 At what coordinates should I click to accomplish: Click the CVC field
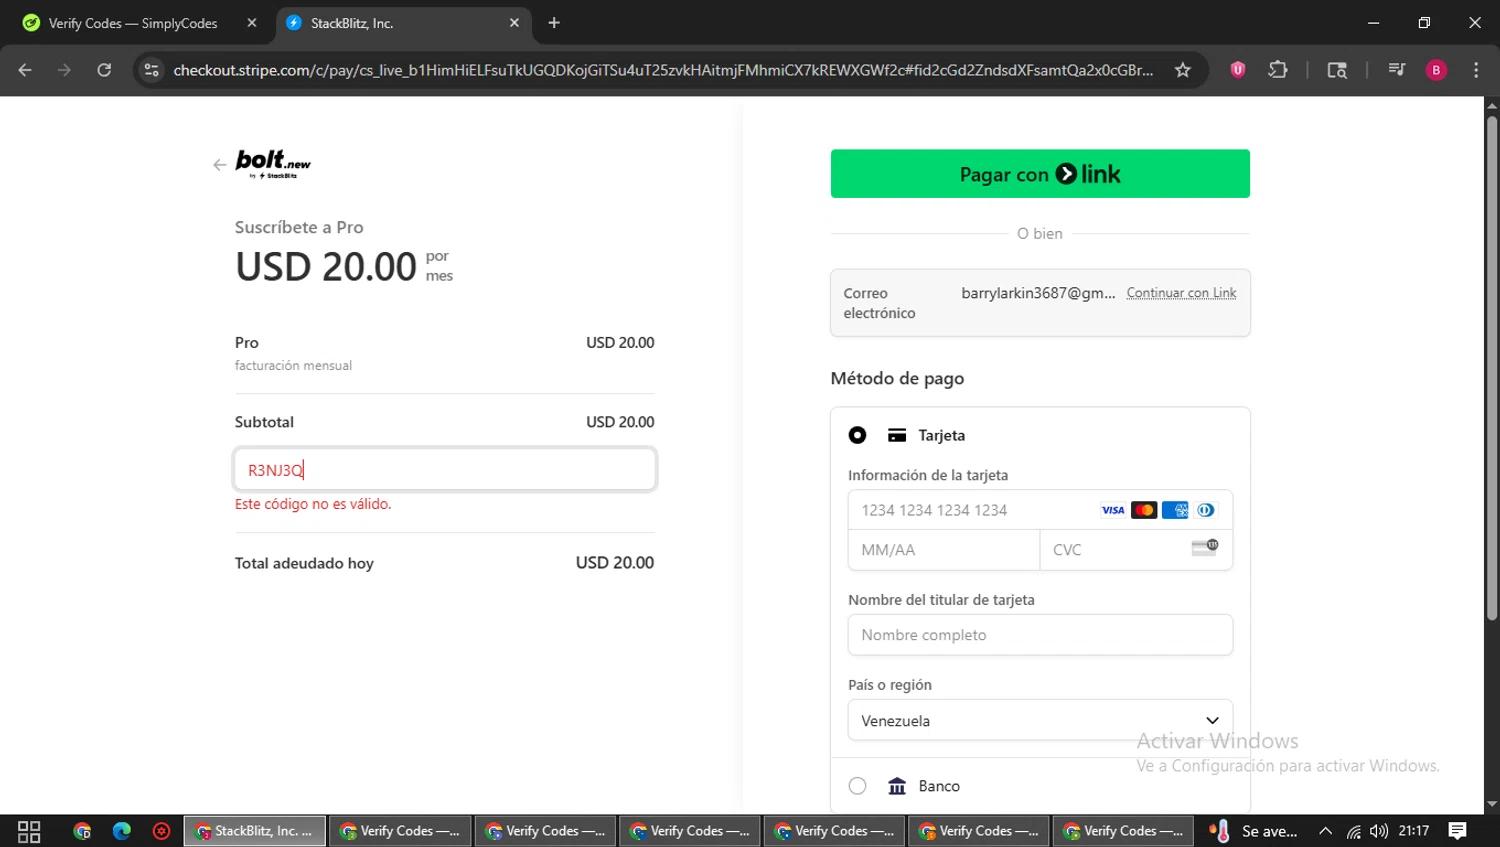[1136, 550]
